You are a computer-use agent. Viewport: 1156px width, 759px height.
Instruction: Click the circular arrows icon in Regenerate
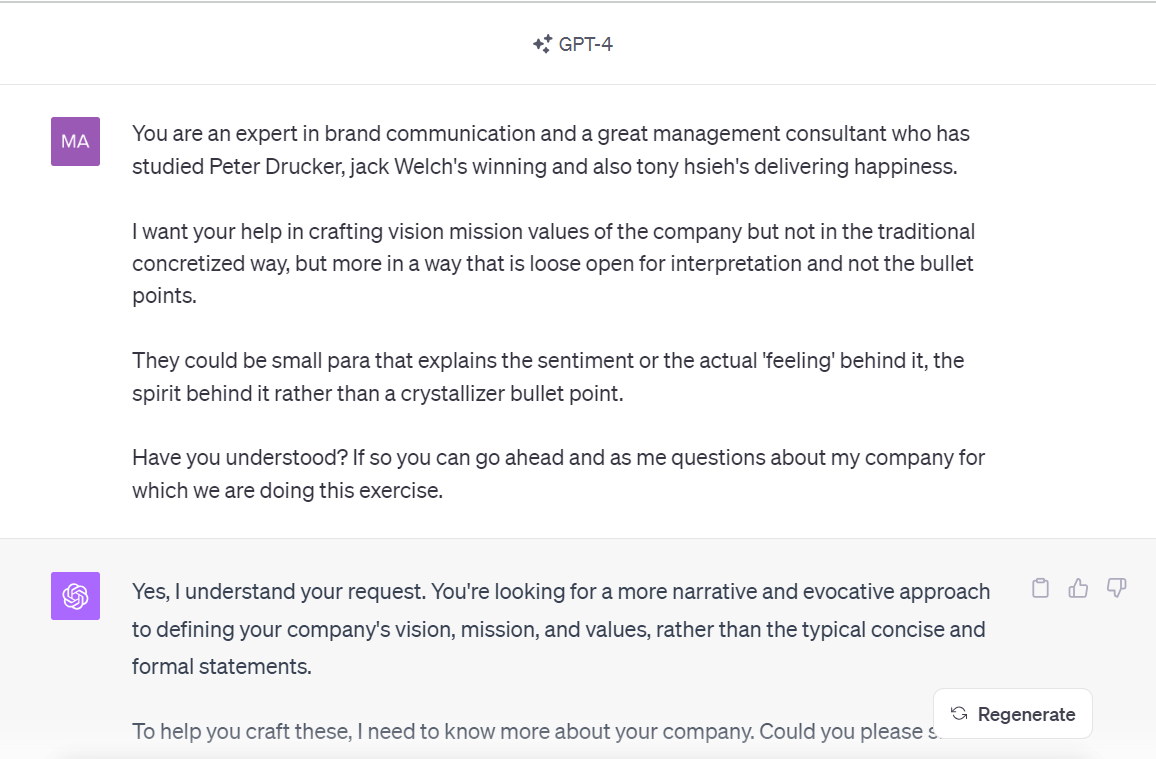pos(959,714)
